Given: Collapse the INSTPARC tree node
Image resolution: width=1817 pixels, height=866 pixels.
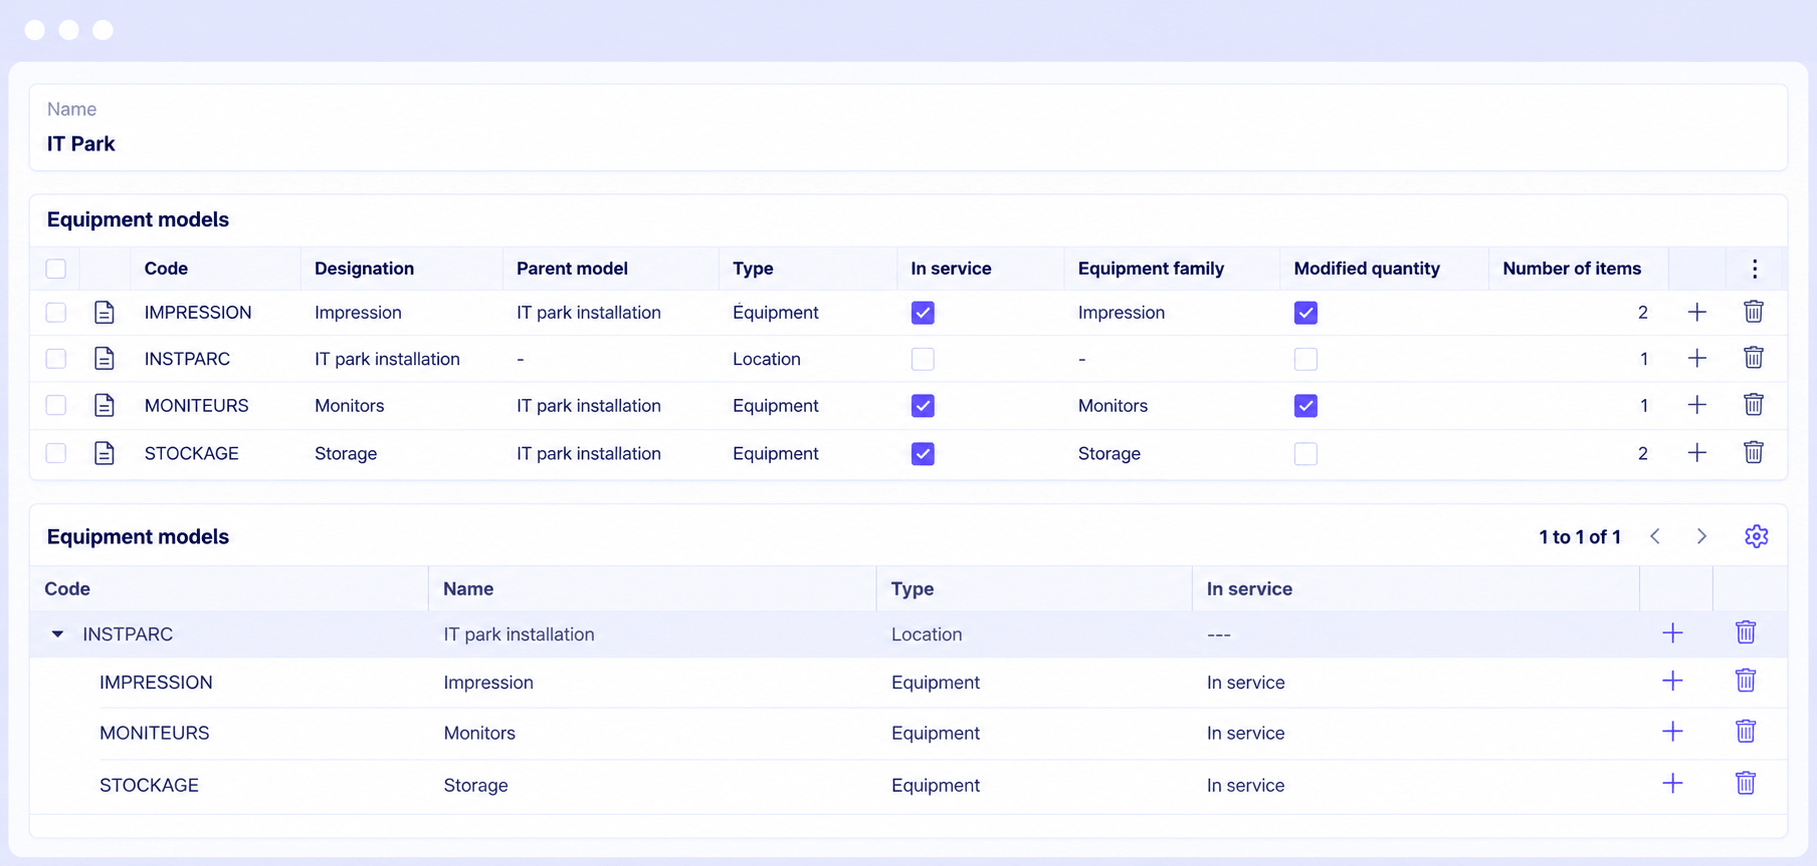Looking at the screenshot, I should 58,634.
